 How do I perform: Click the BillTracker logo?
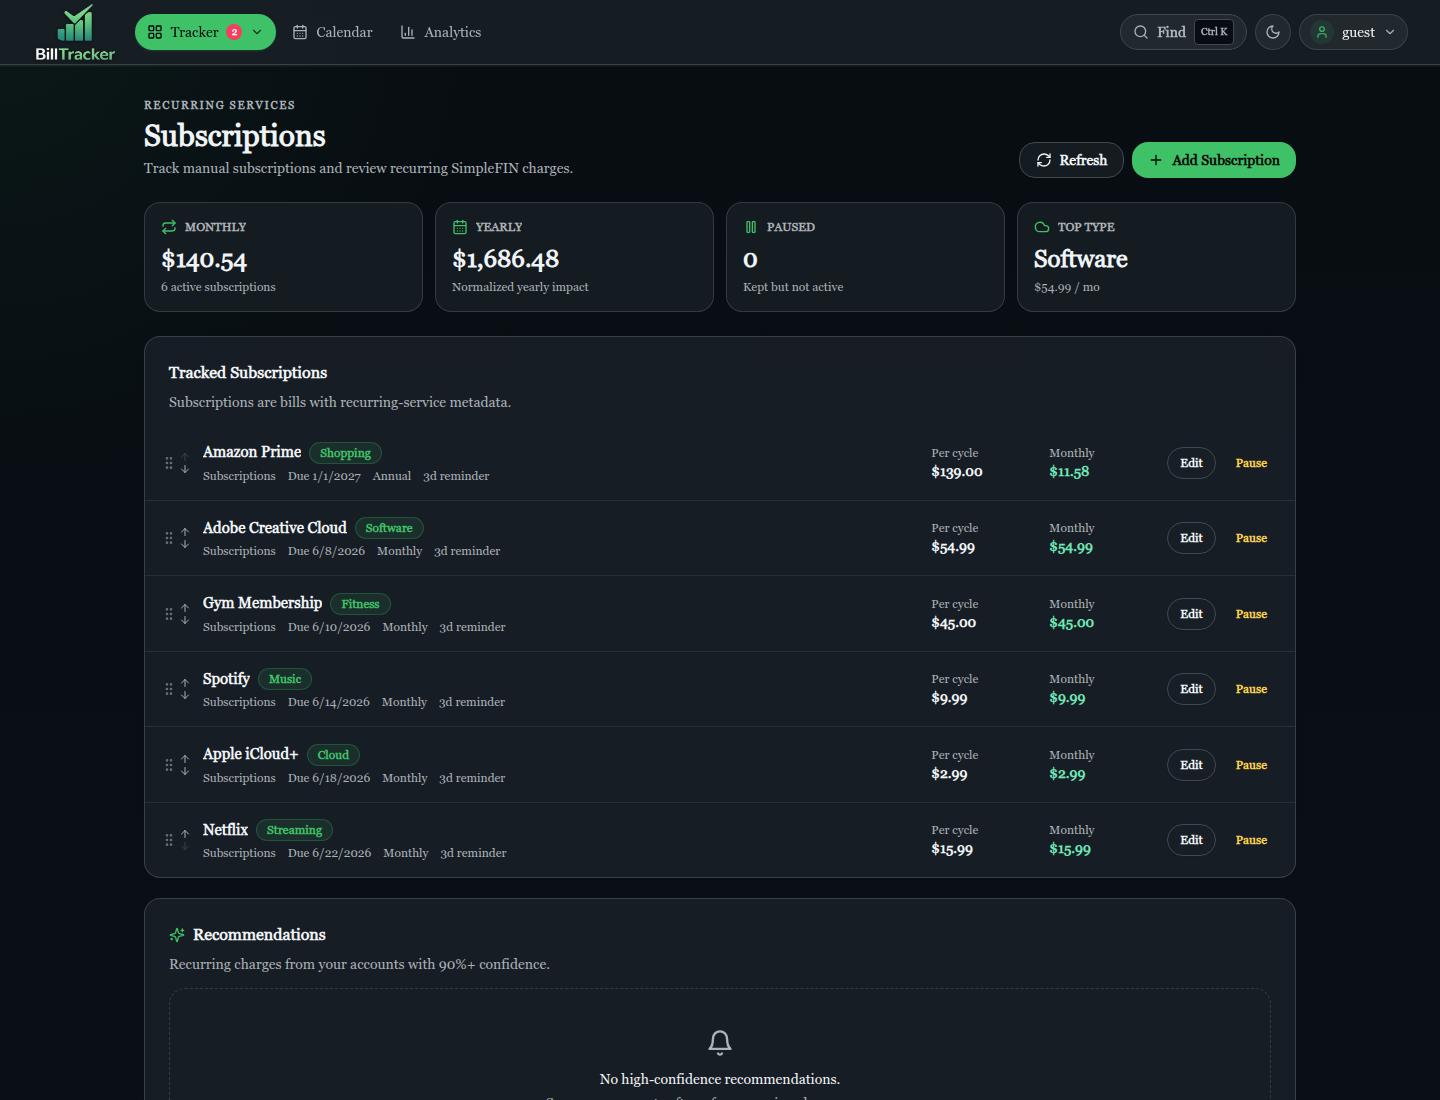click(x=75, y=33)
